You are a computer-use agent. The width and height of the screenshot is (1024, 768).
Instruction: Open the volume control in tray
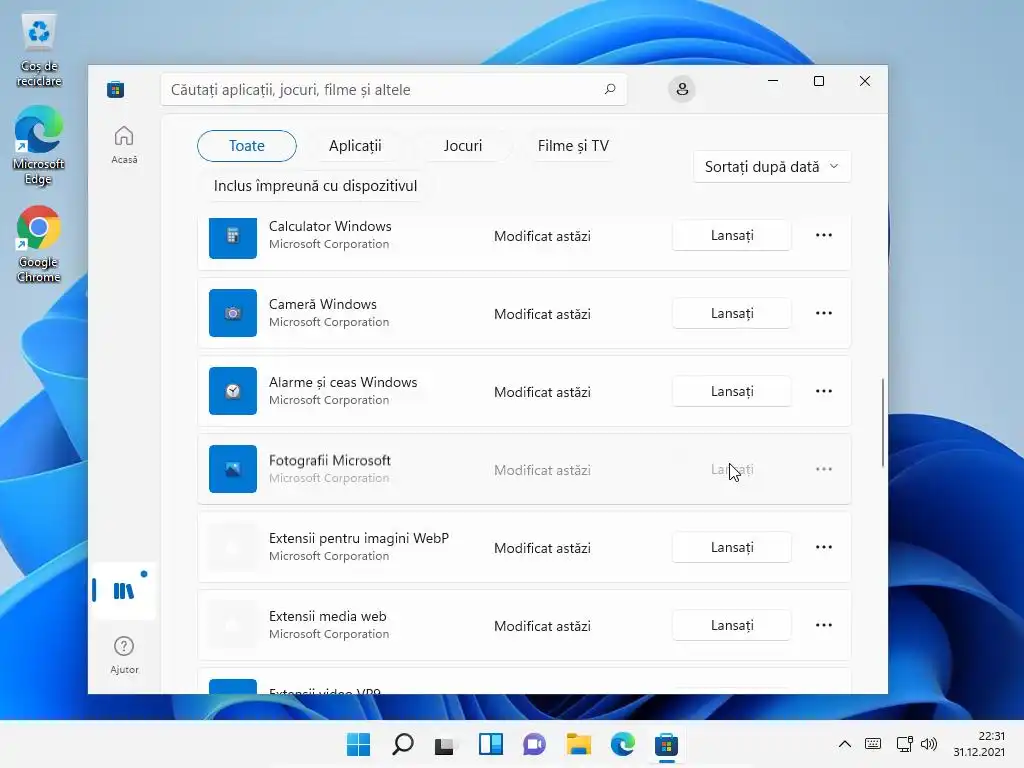(929, 744)
